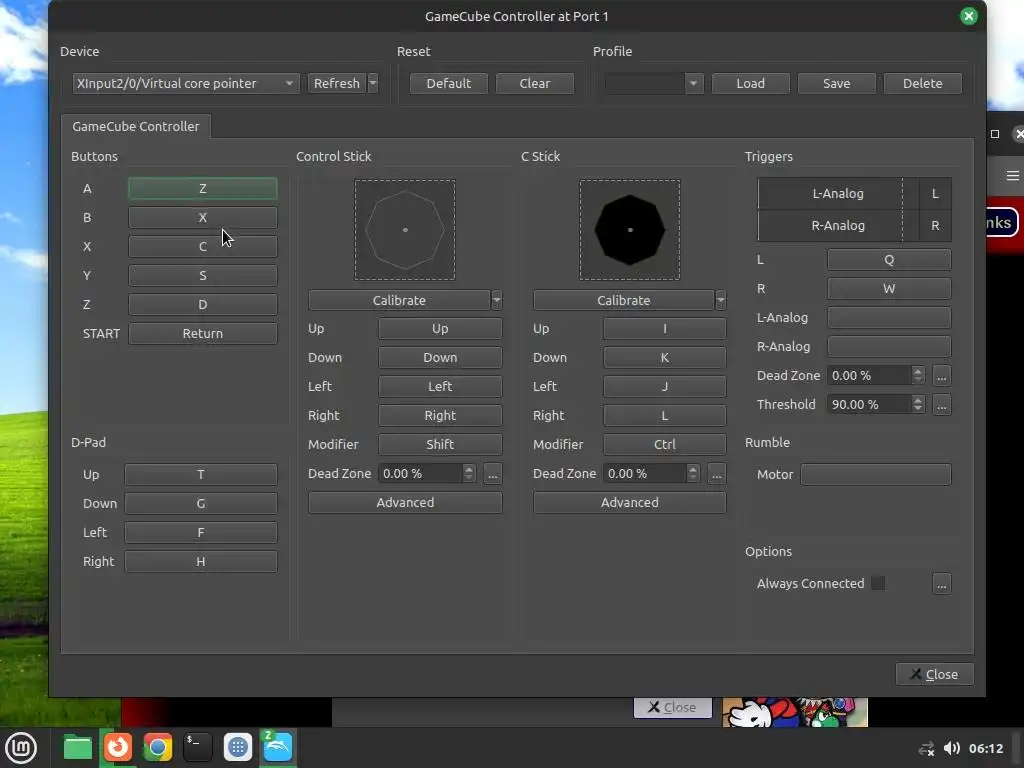Expand Control Stick Calibrate arrow menu
The height and width of the screenshot is (768, 1024).
497,300
